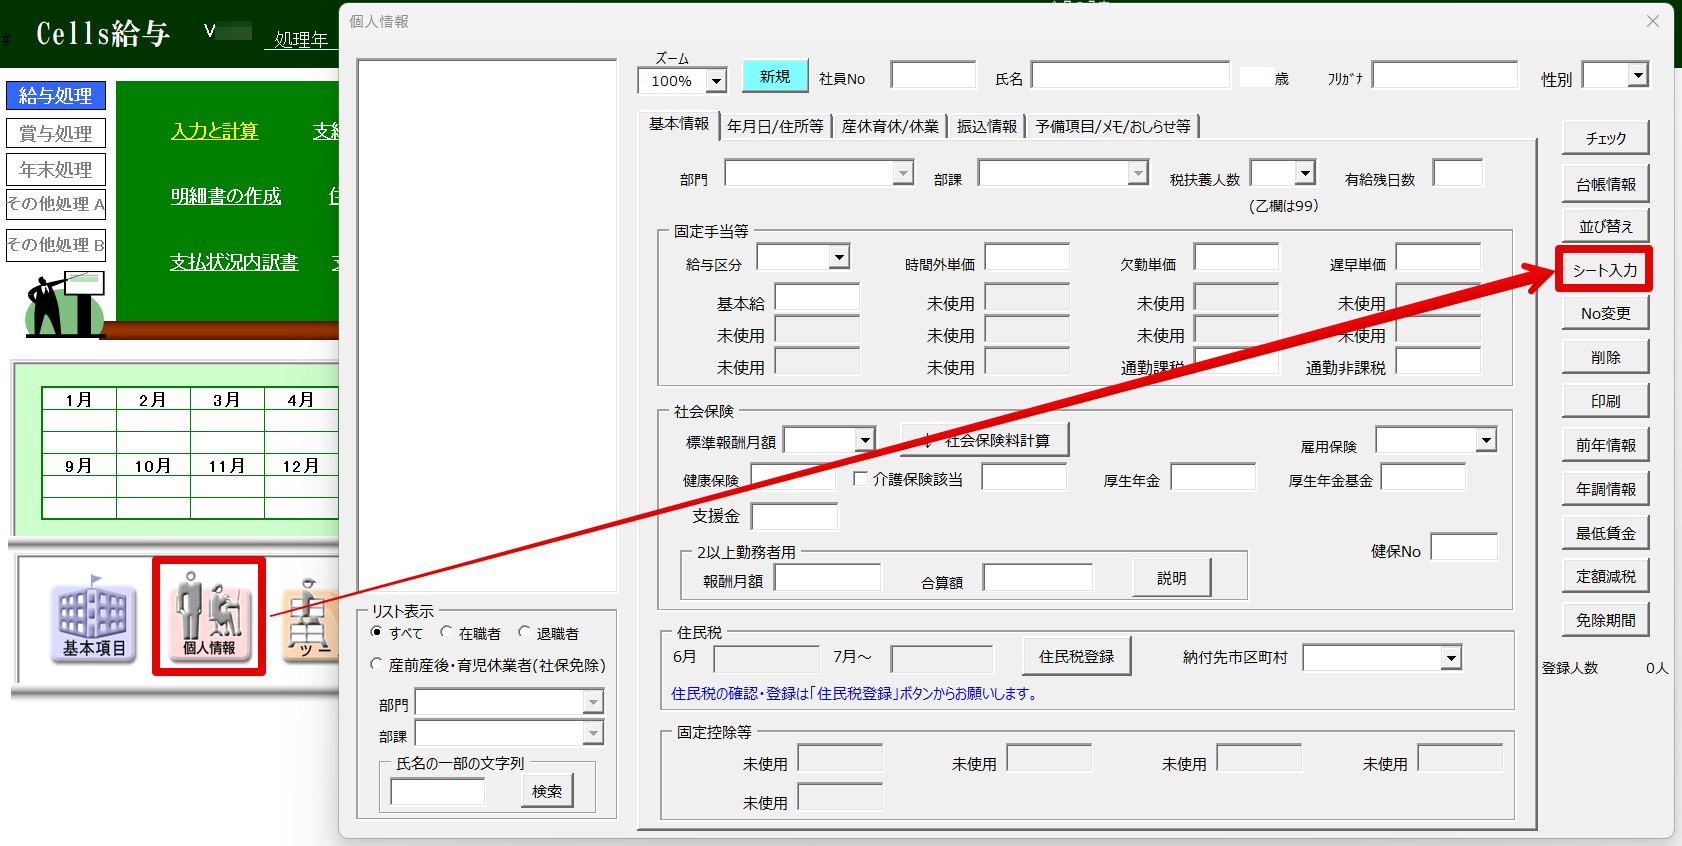This screenshot has width=1682, height=846.
Task: Click the 住民税登録 button
Action: 1076,657
